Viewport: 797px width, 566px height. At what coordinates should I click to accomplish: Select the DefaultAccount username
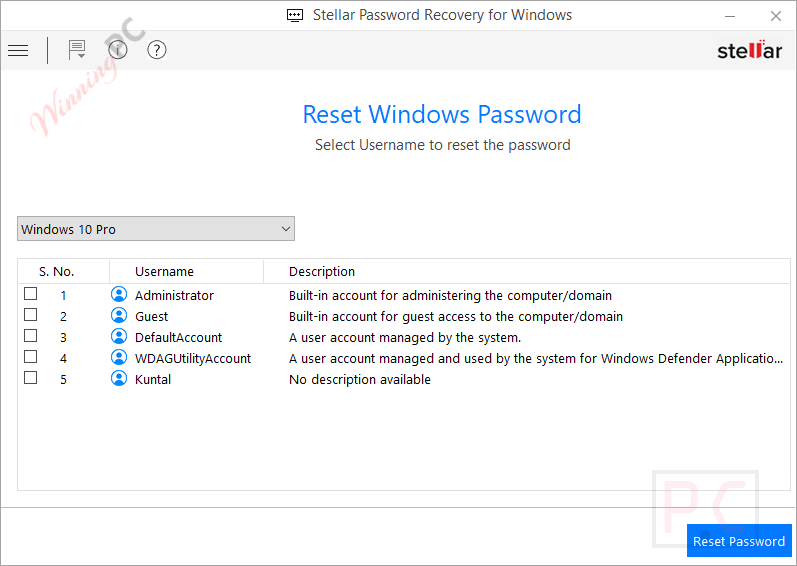pos(178,337)
